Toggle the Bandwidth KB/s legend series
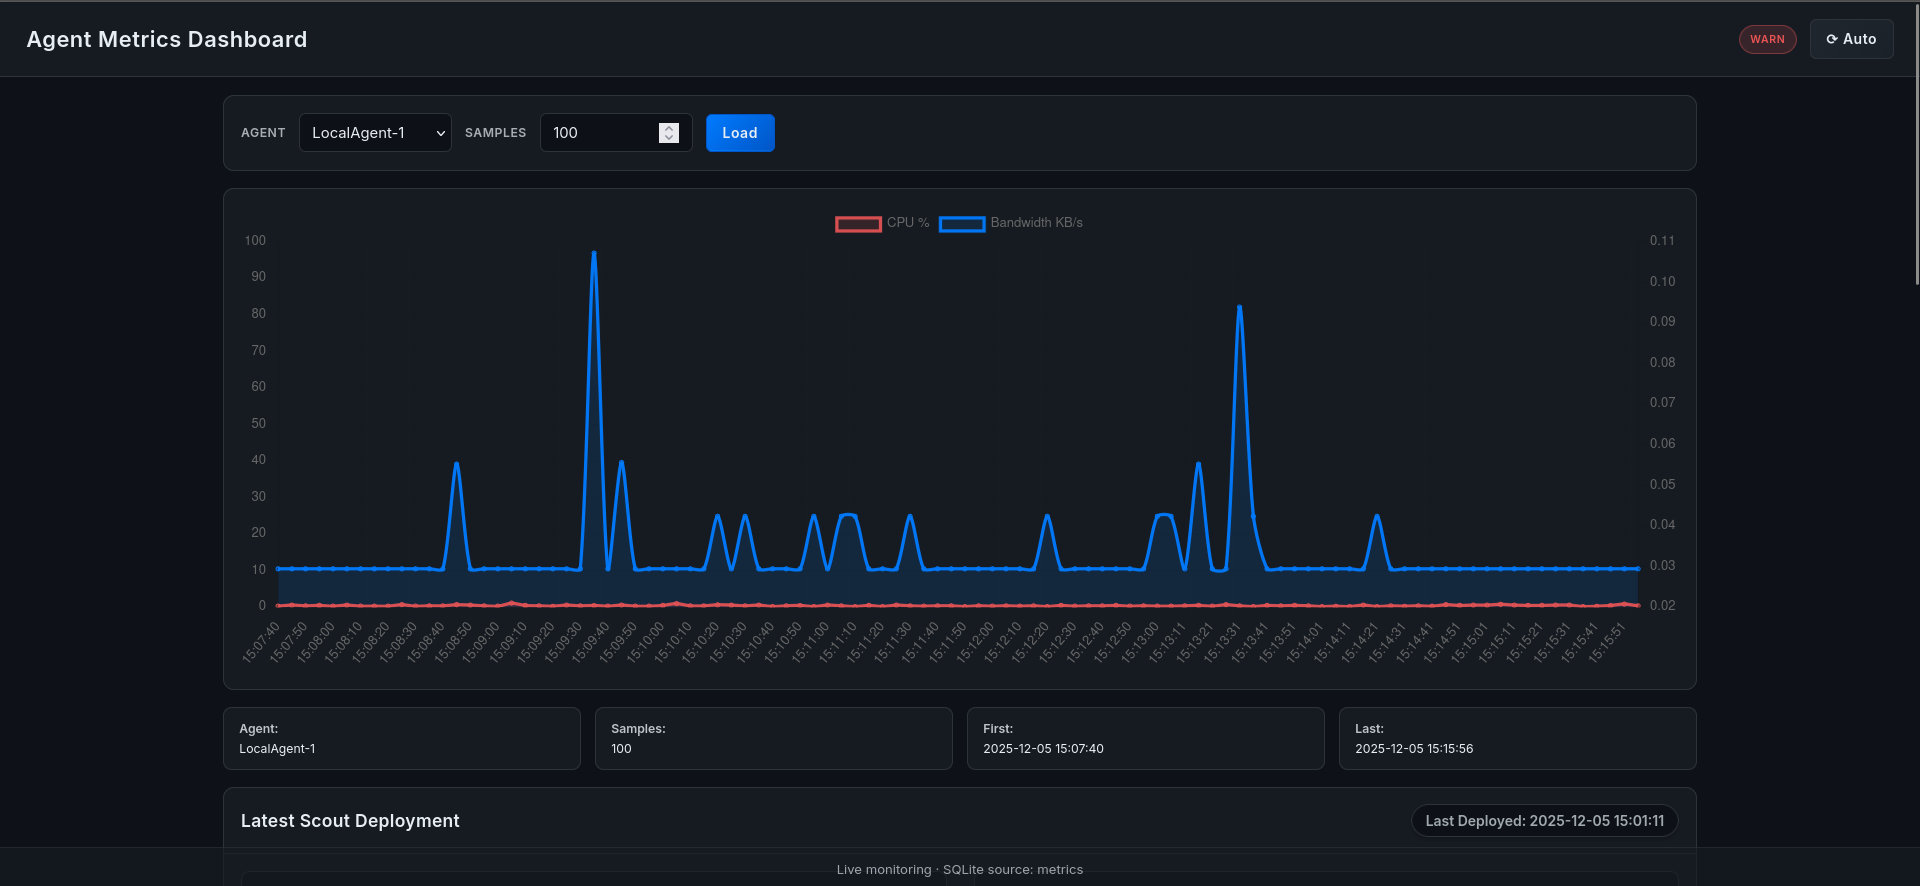The image size is (1920, 886). (1036, 223)
